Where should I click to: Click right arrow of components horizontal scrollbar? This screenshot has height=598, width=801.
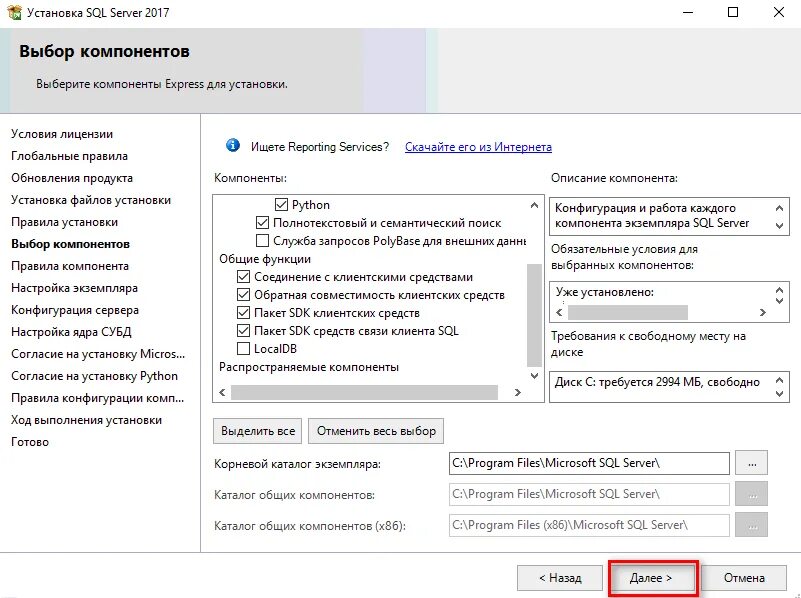pyautogui.click(x=518, y=392)
